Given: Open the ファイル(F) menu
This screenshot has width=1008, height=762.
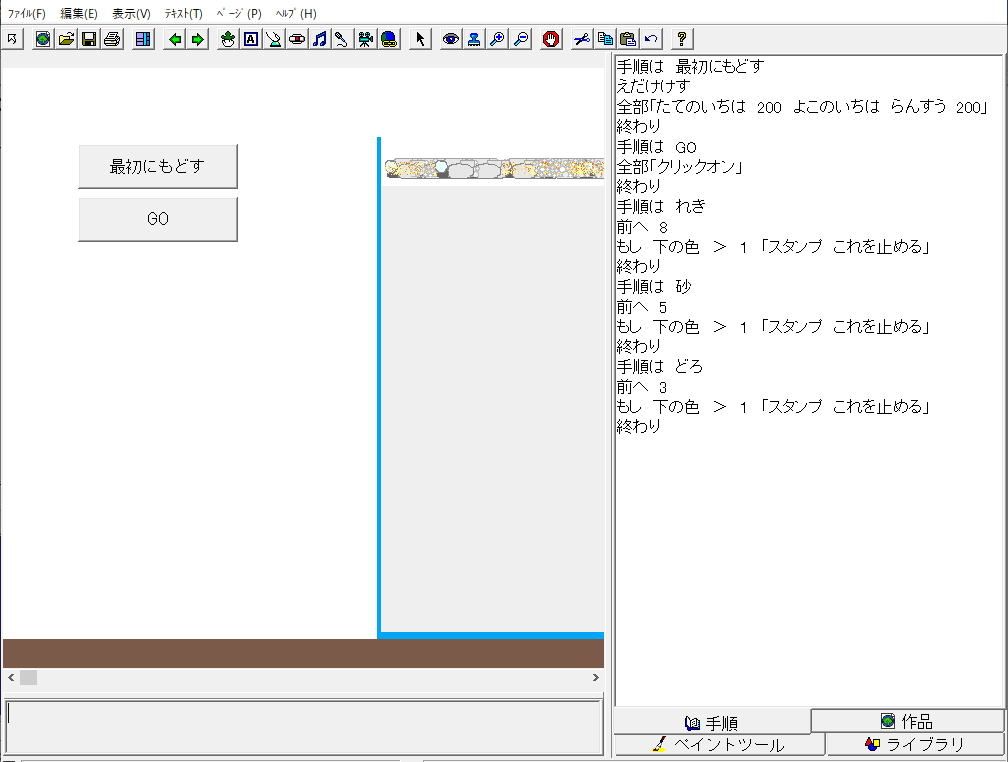Looking at the screenshot, I should (x=26, y=14).
